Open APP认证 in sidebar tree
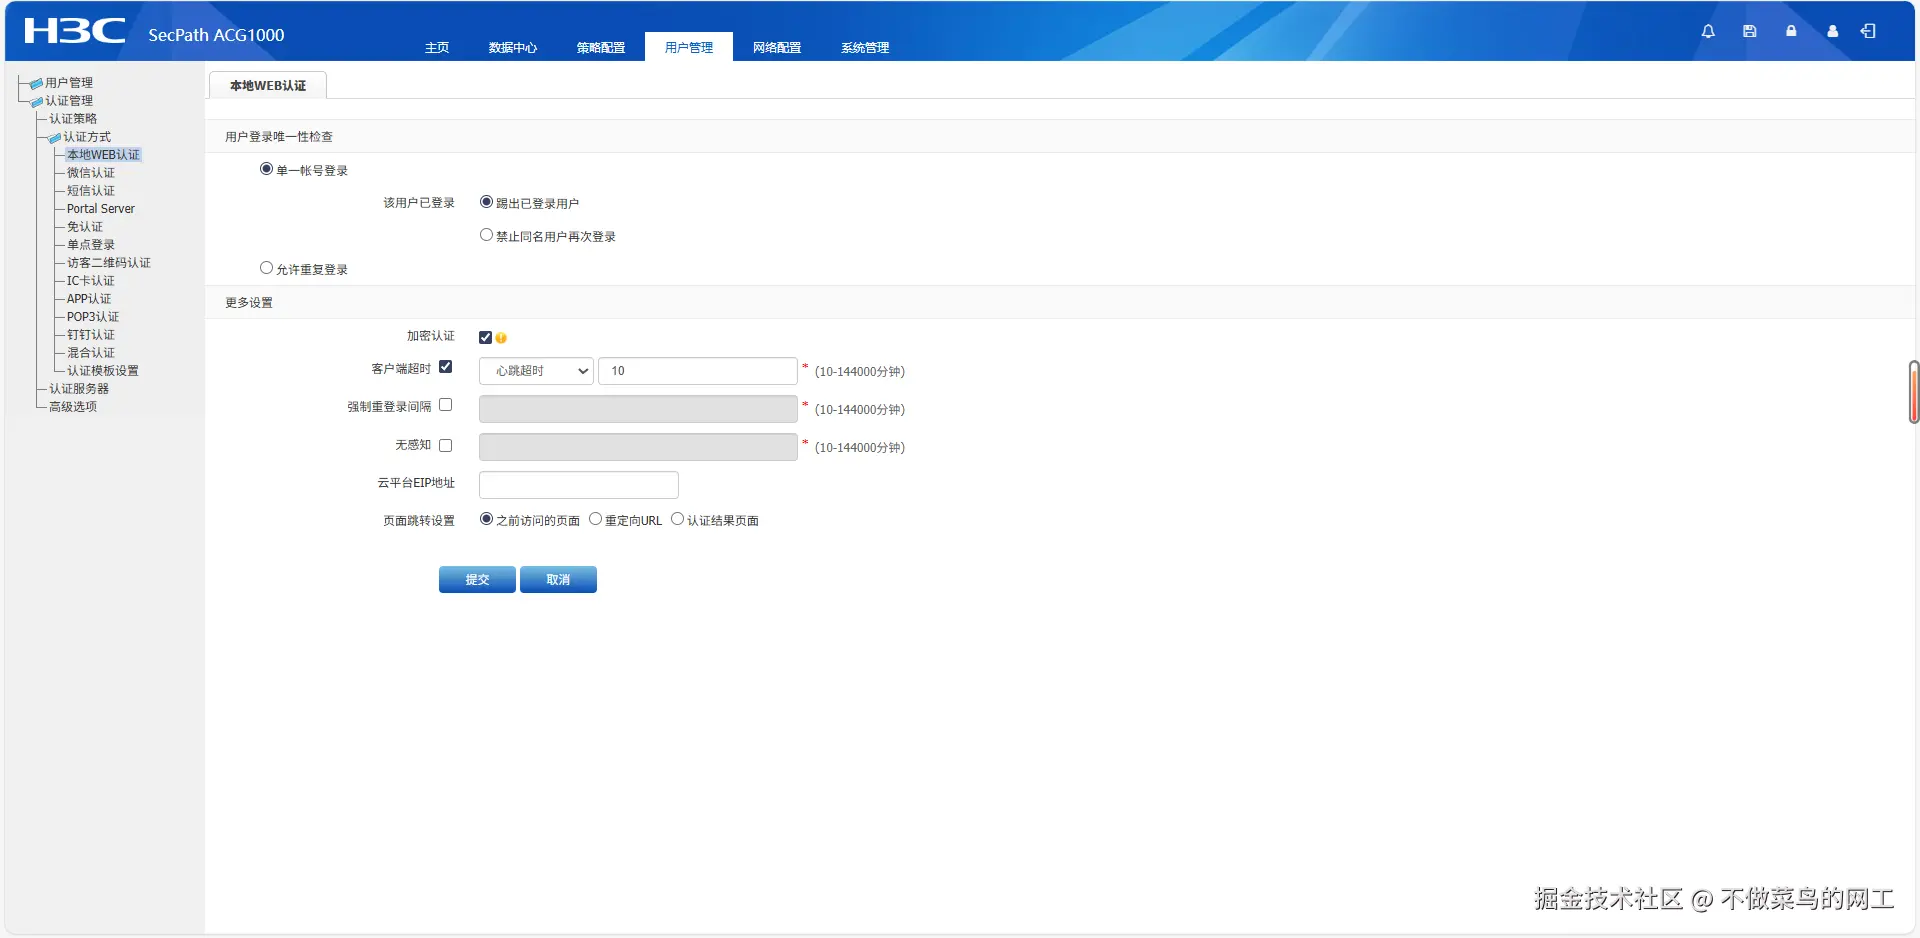The image size is (1920, 938). pos(89,299)
